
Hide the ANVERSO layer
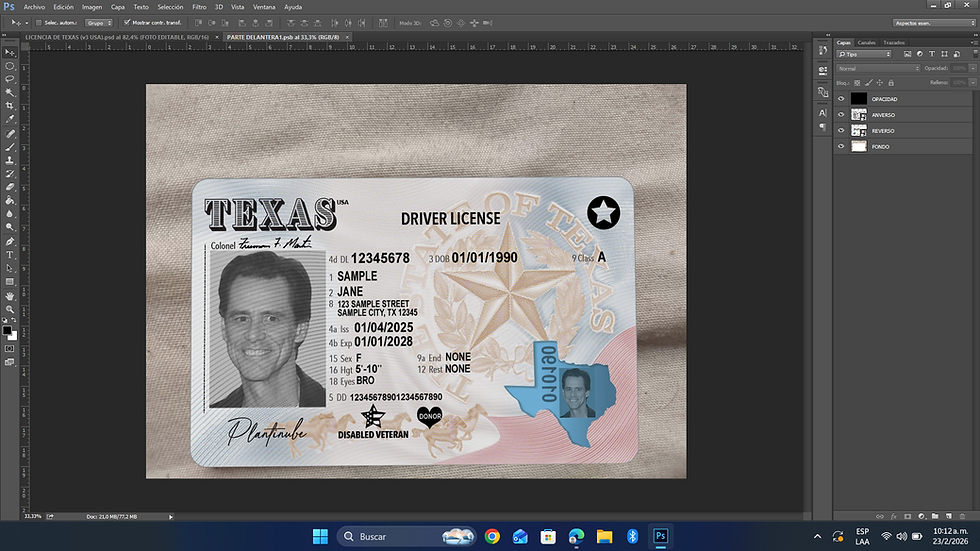click(841, 115)
